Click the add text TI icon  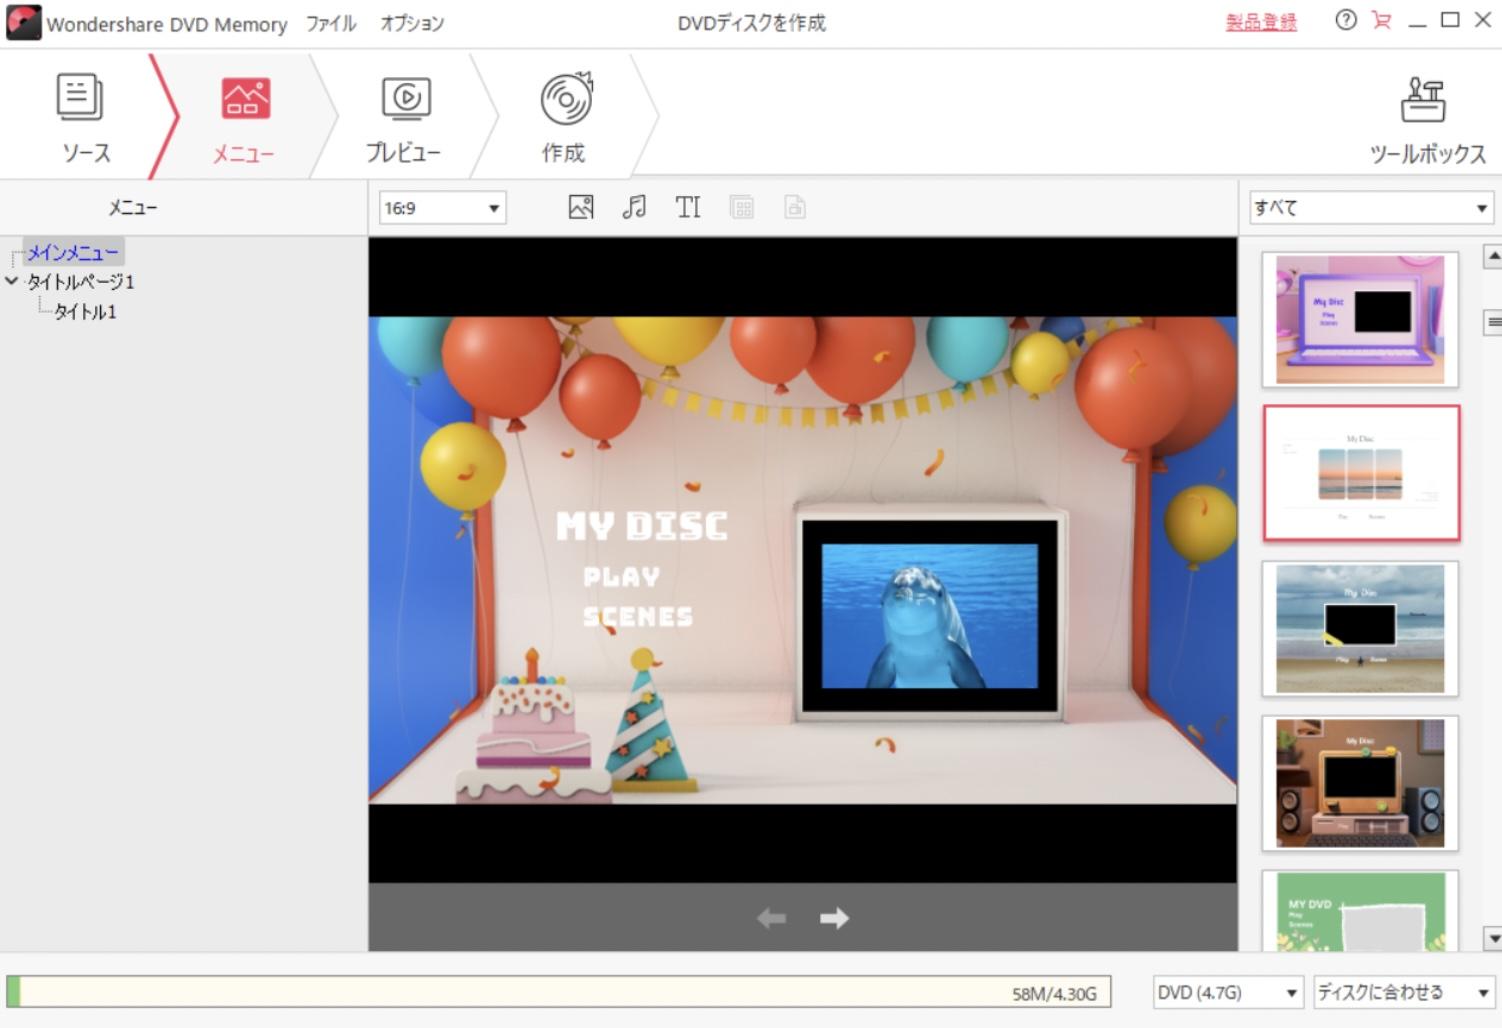(x=688, y=207)
